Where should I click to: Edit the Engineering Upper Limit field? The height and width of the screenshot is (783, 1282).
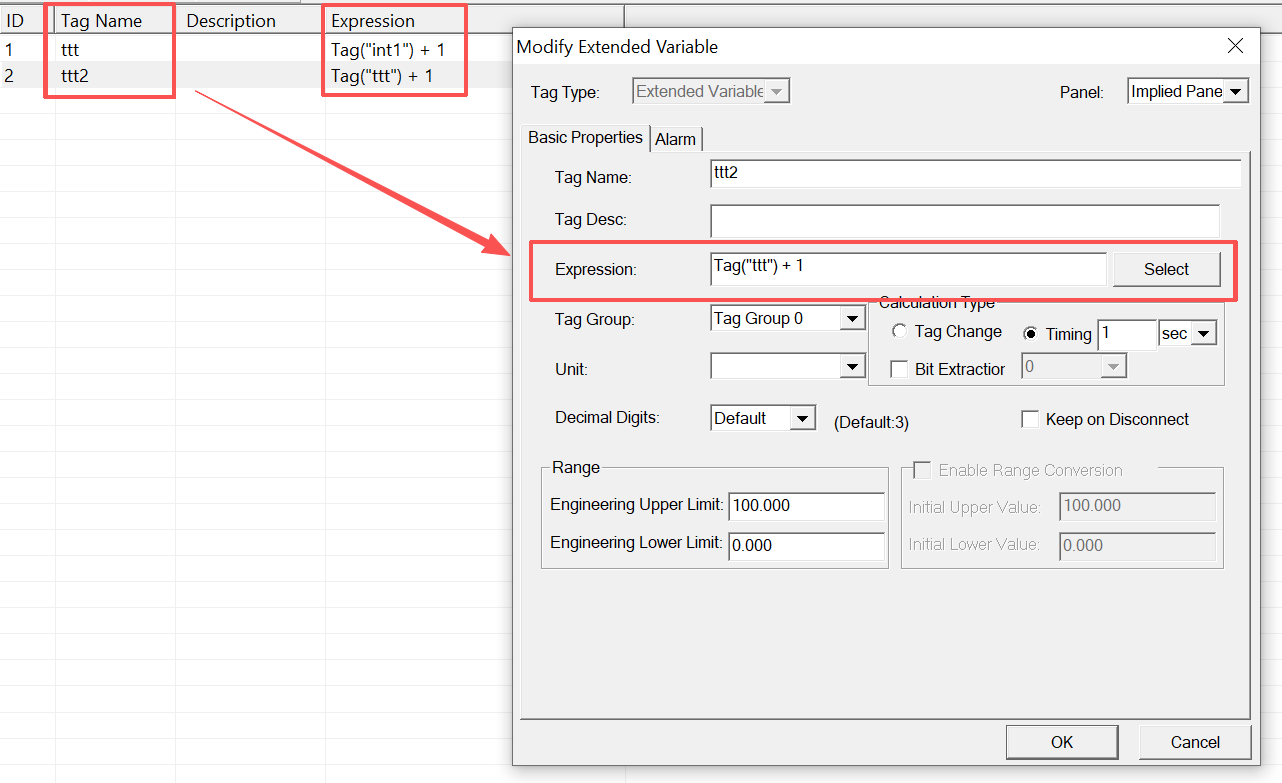806,506
